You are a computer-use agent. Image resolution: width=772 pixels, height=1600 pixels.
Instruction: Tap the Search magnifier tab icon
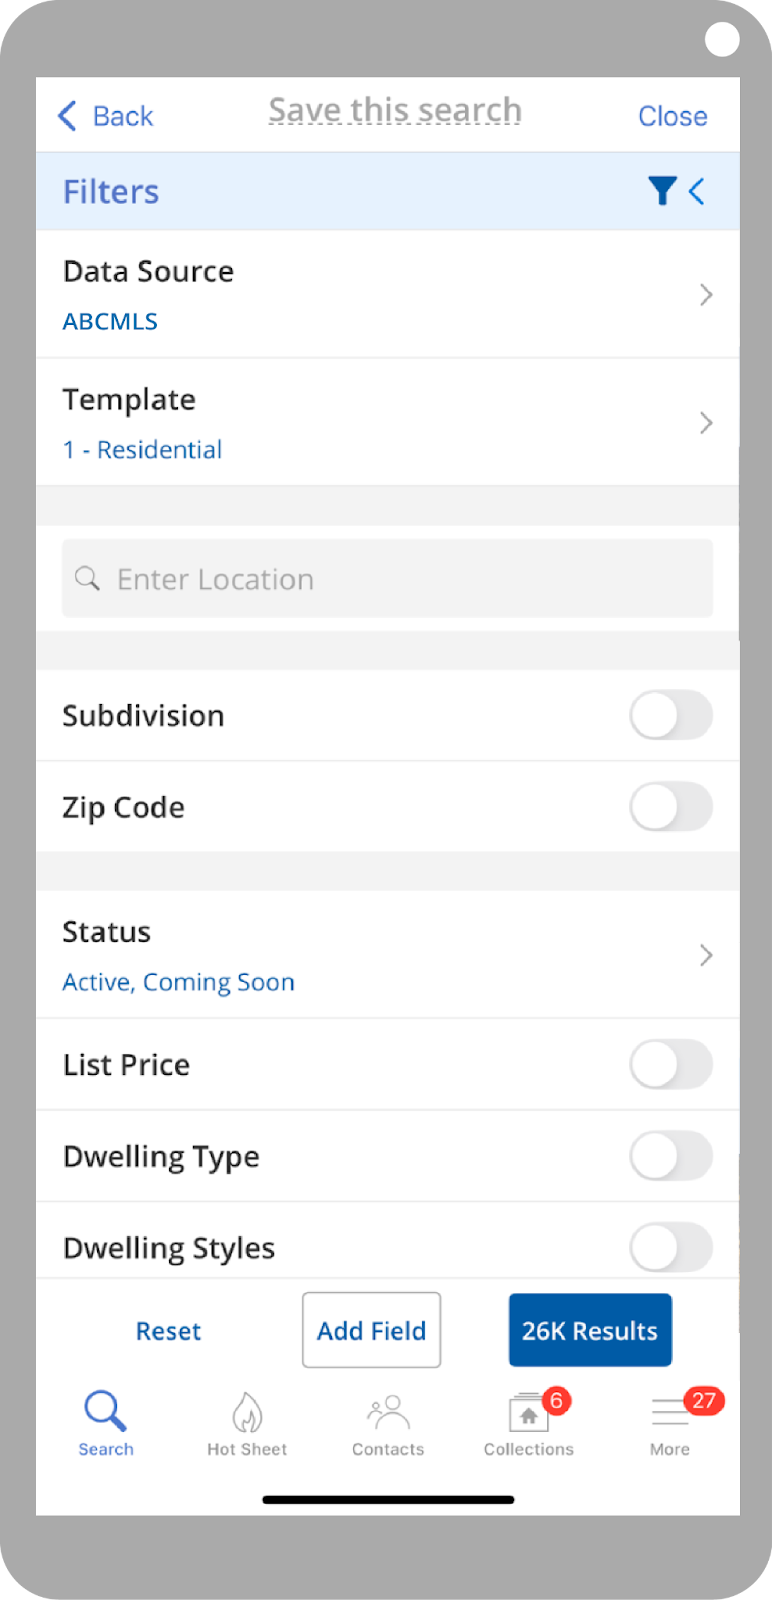[x=105, y=1411]
